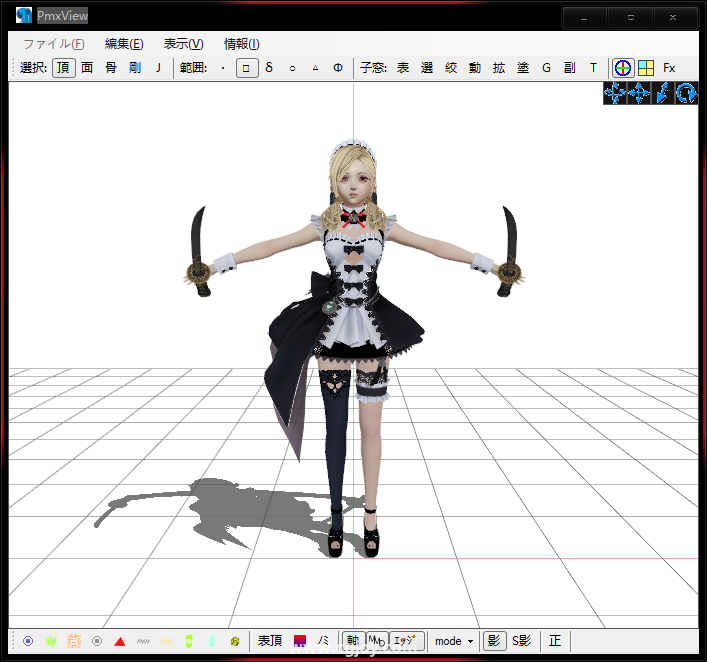Click the red-blue color square icon
Viewport: 707px width, 662px height.
click(299, 641)
